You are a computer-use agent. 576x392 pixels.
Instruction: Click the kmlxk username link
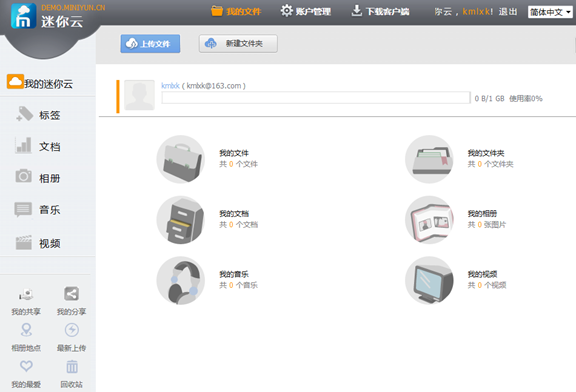[476, 11]
